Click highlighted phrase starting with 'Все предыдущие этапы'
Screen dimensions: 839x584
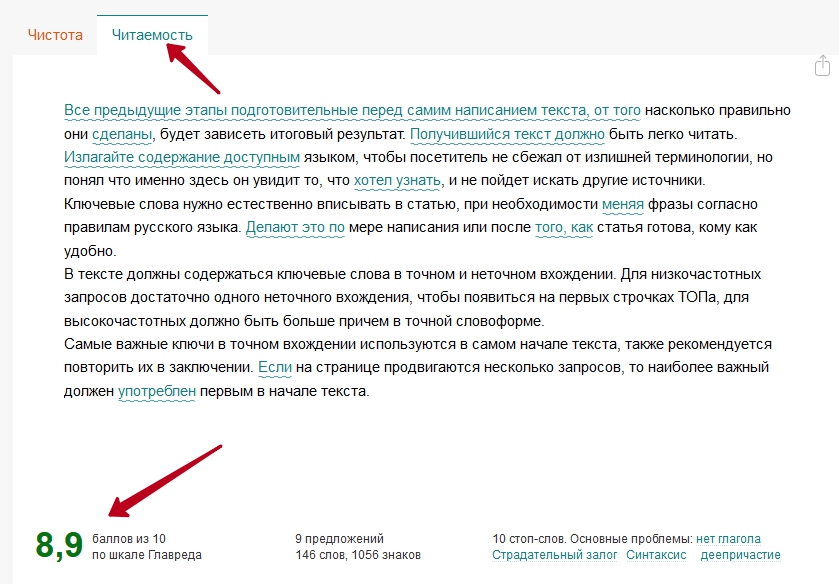pyautogui.click(x=352, y=110)
